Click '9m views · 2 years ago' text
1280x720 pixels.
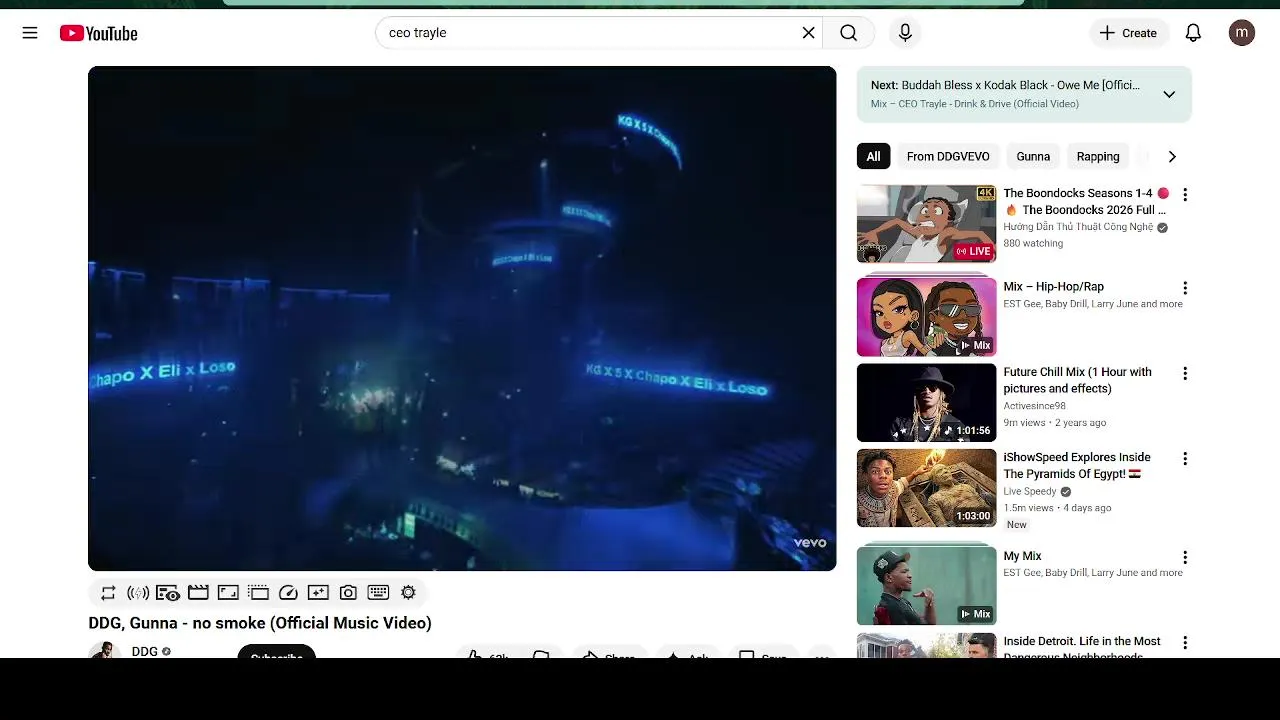pos(1054,423)
